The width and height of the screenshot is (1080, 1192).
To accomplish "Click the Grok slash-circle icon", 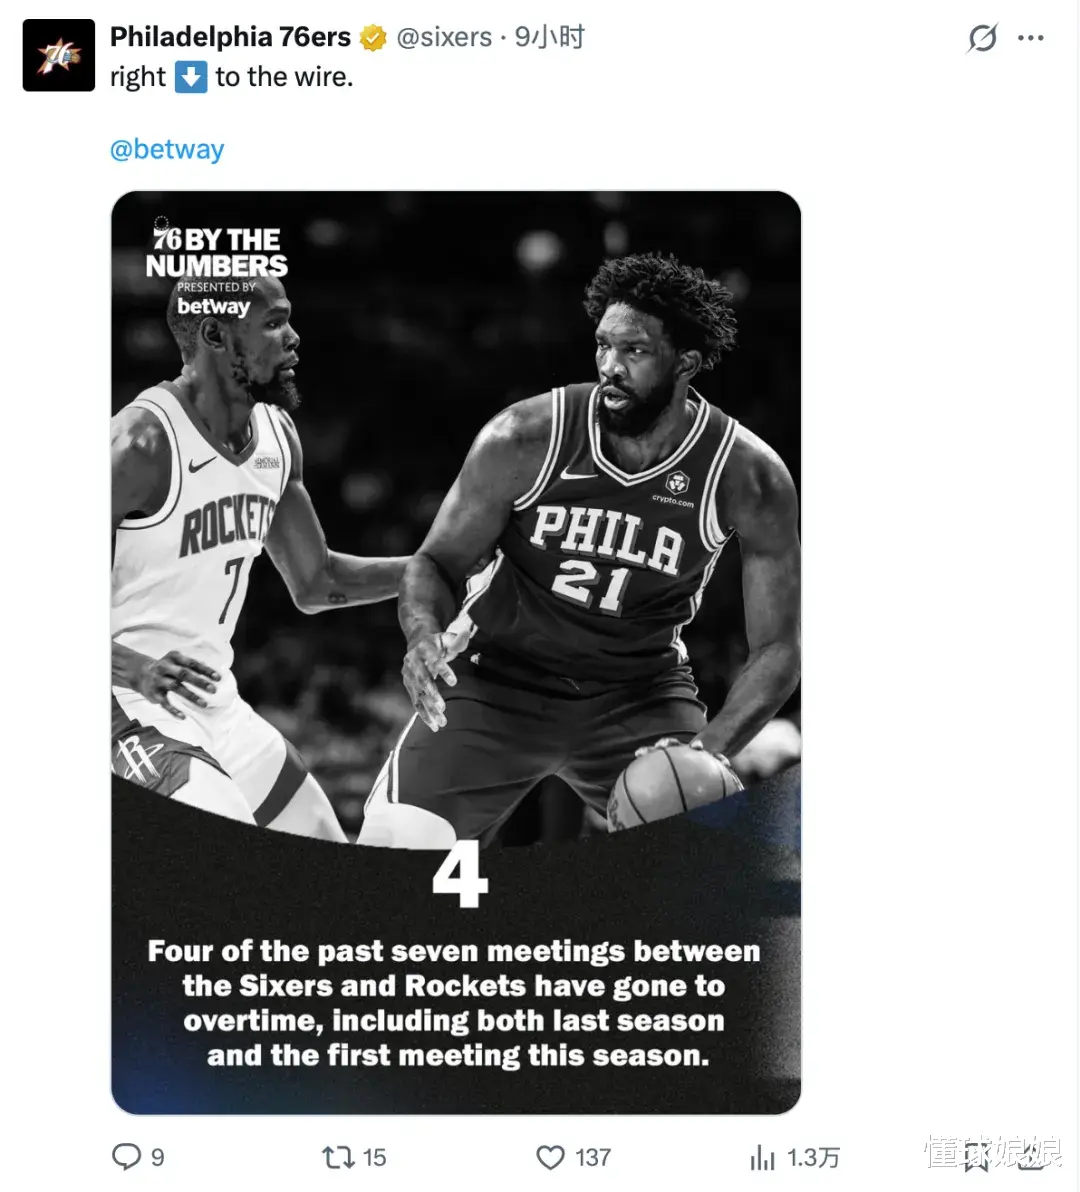I will (983, 37).
